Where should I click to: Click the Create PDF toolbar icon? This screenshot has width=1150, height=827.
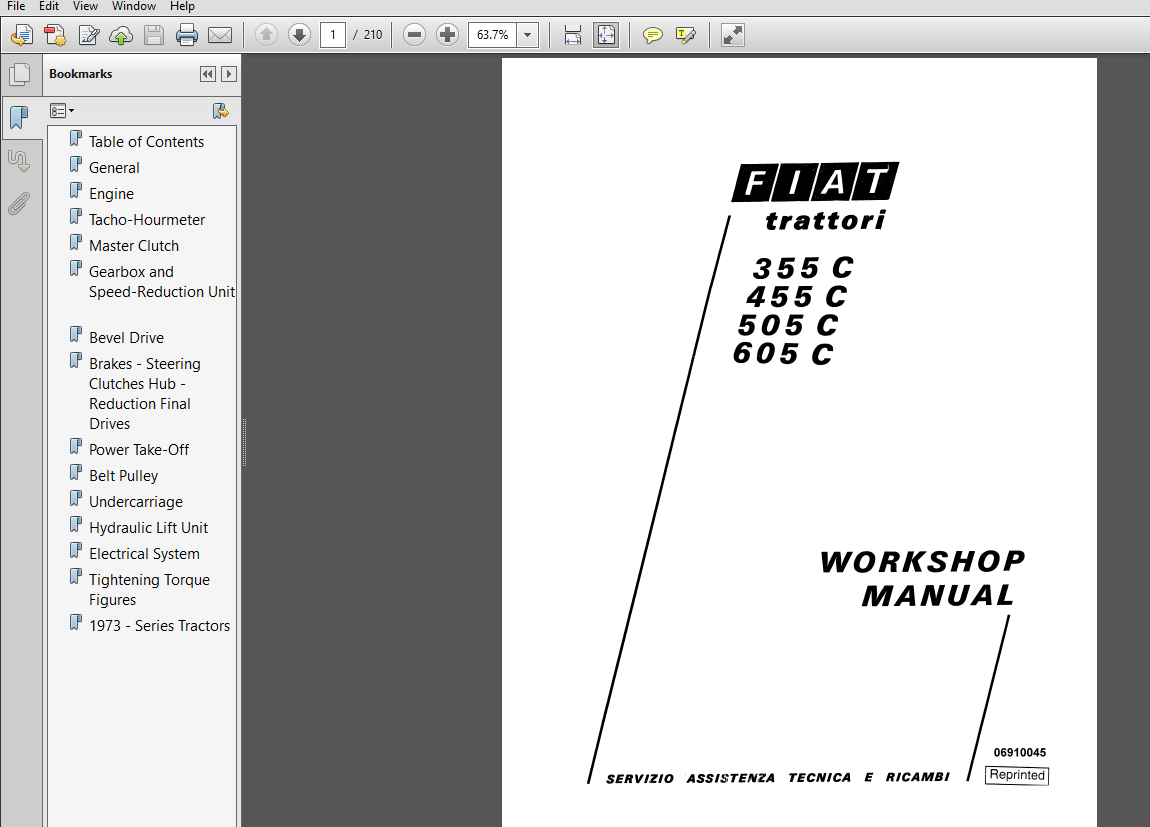point(55,34)
